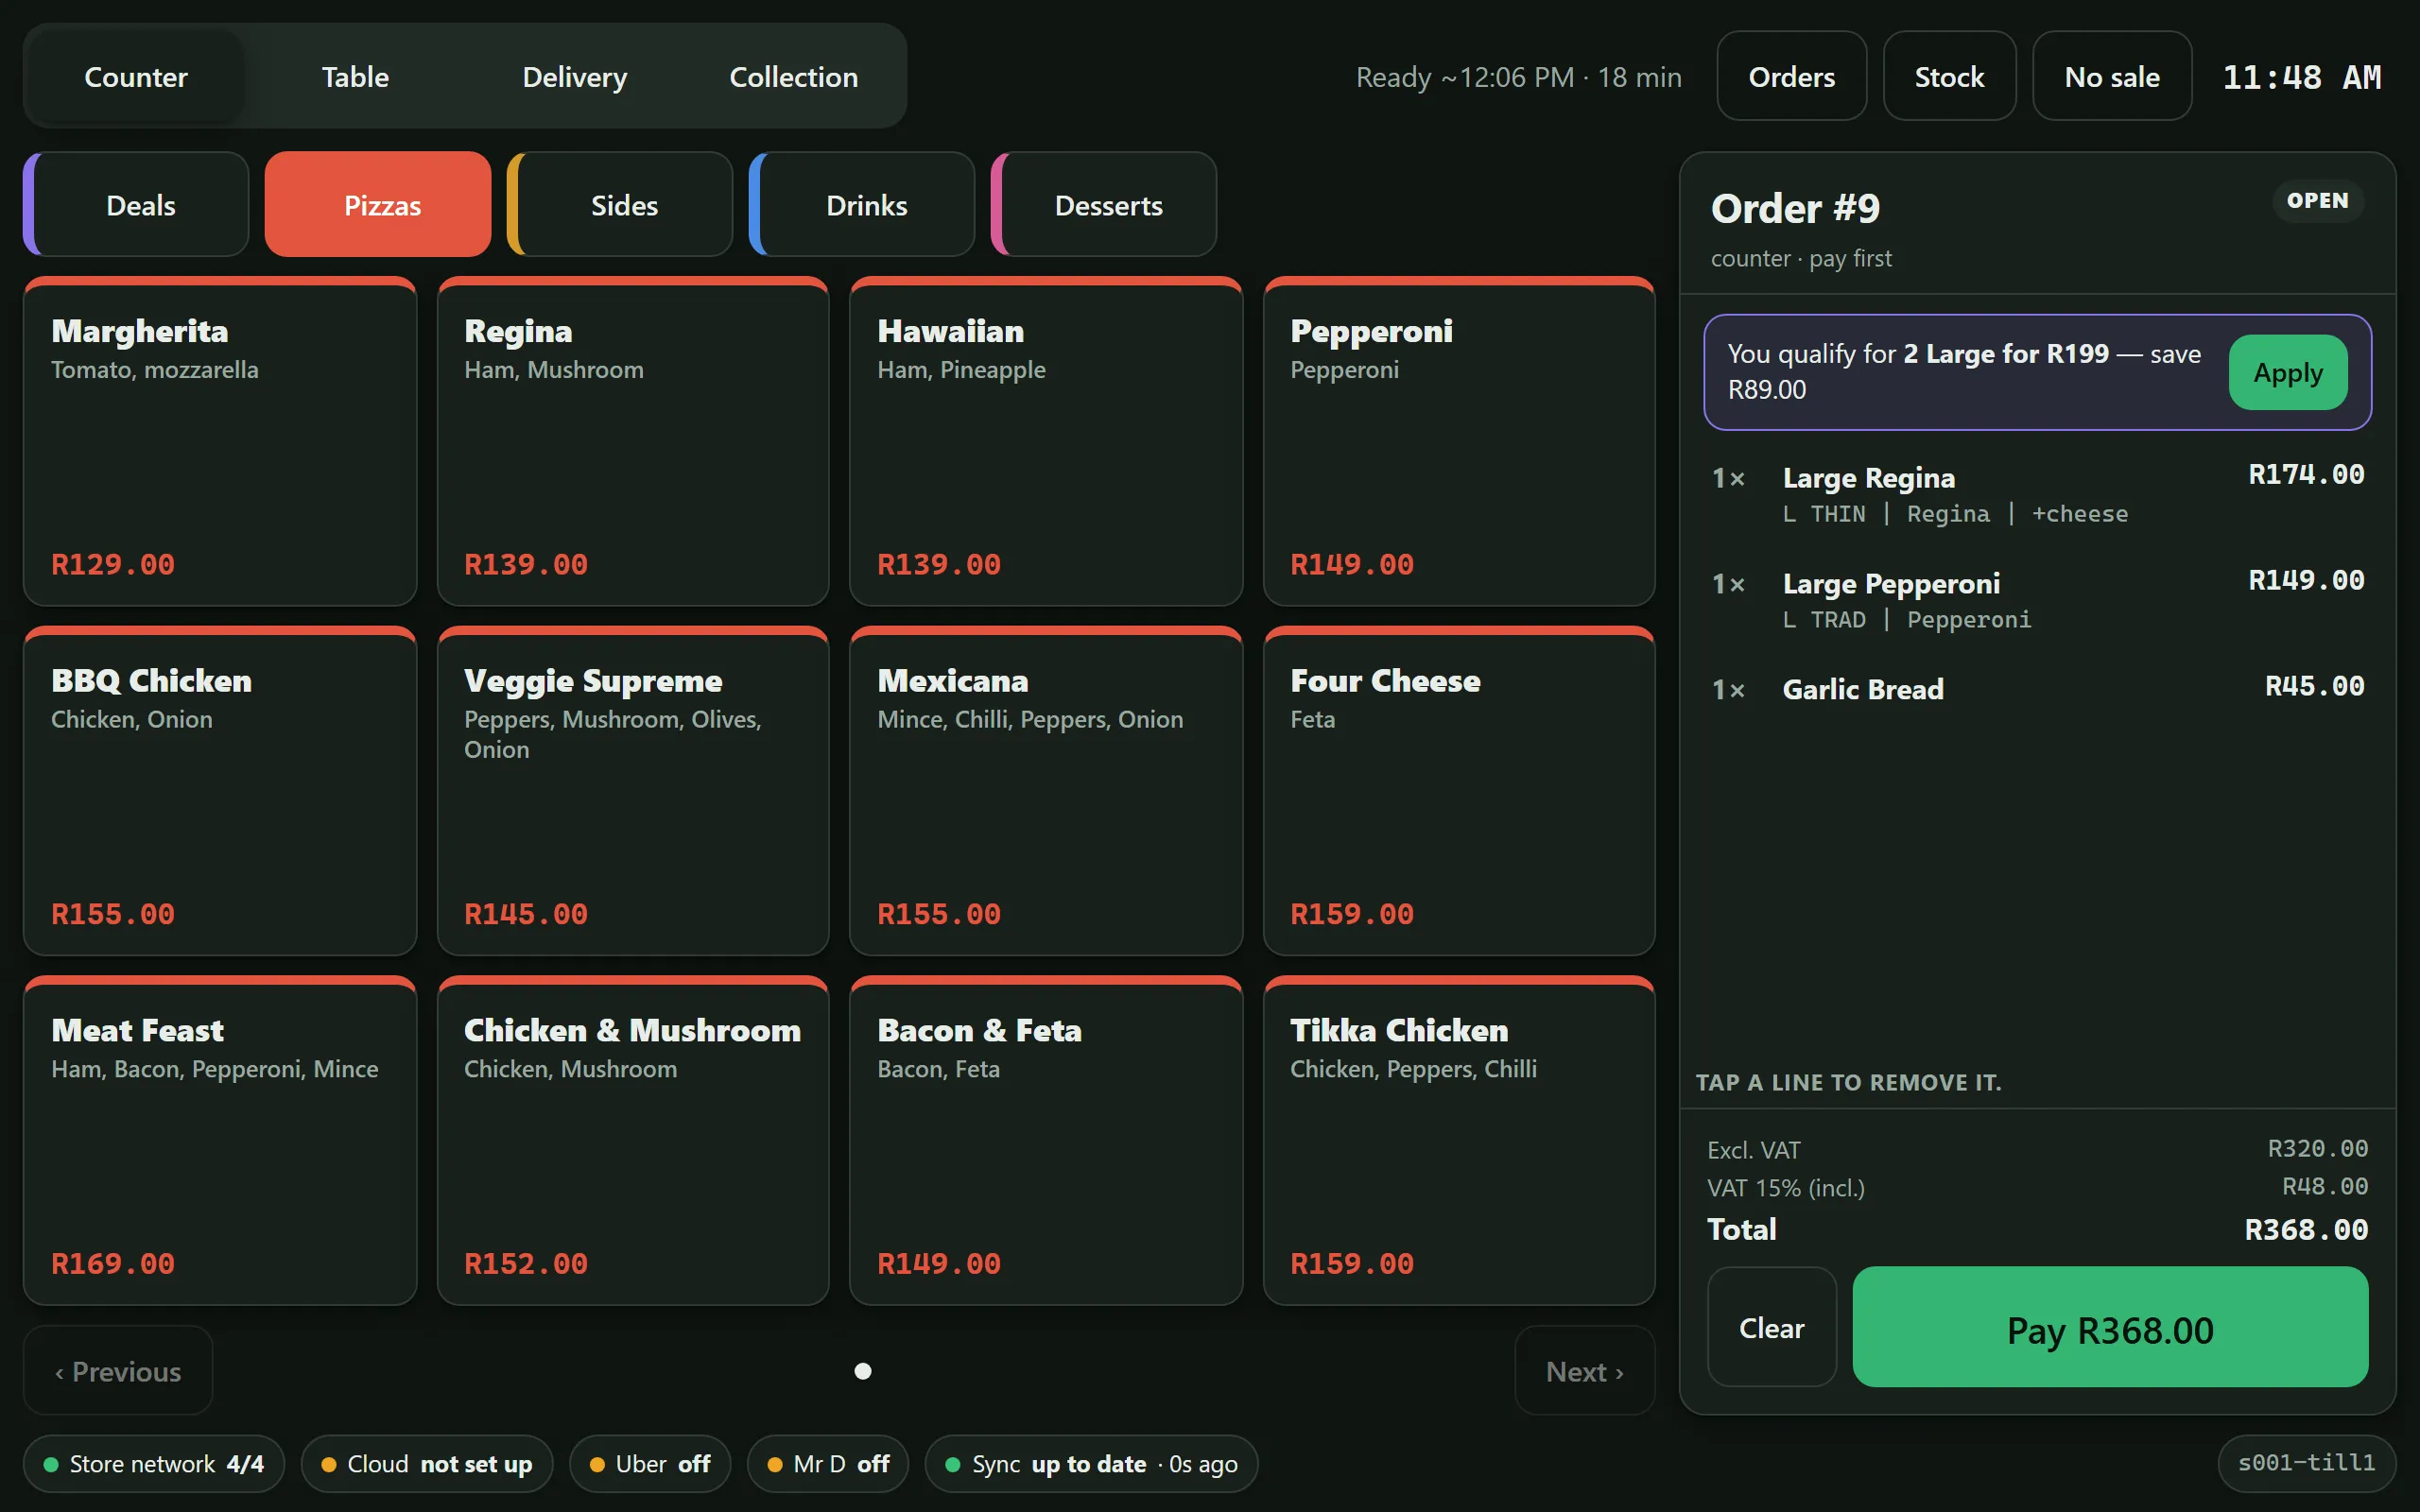The image size is (2420, 1512).
Task: Switch to Table order mode
Action: [355, 77]
